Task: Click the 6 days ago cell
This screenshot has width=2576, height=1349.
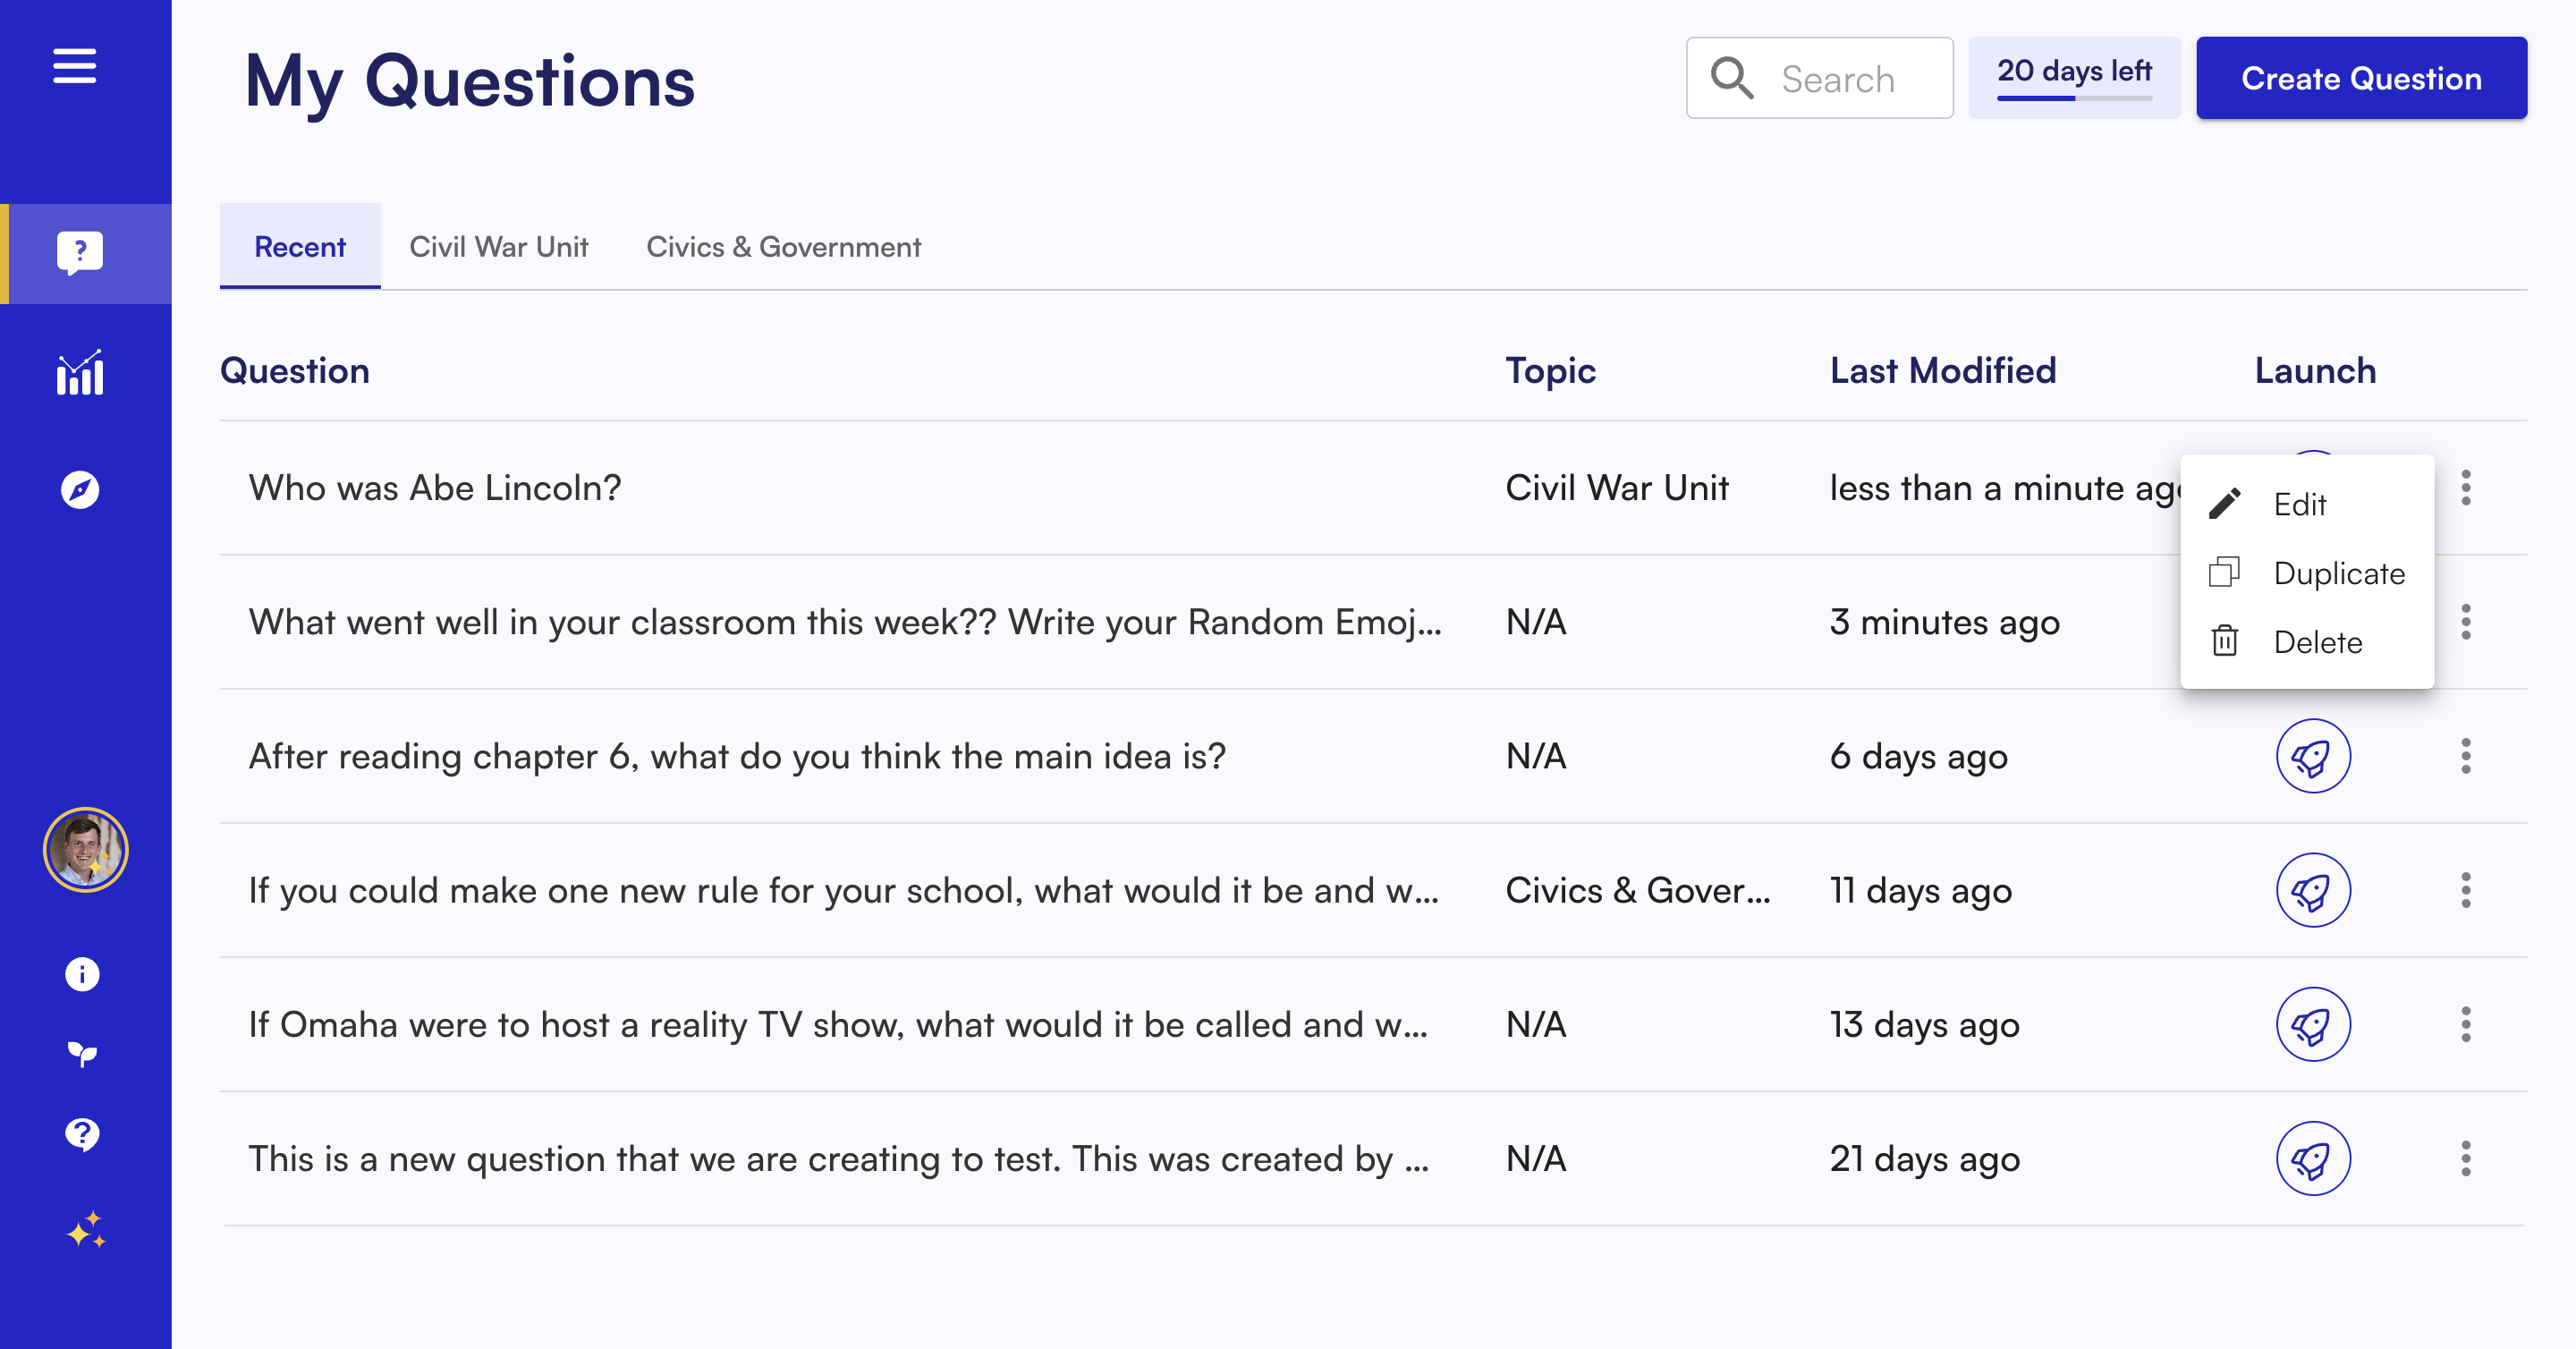Action: (1918, 756)
